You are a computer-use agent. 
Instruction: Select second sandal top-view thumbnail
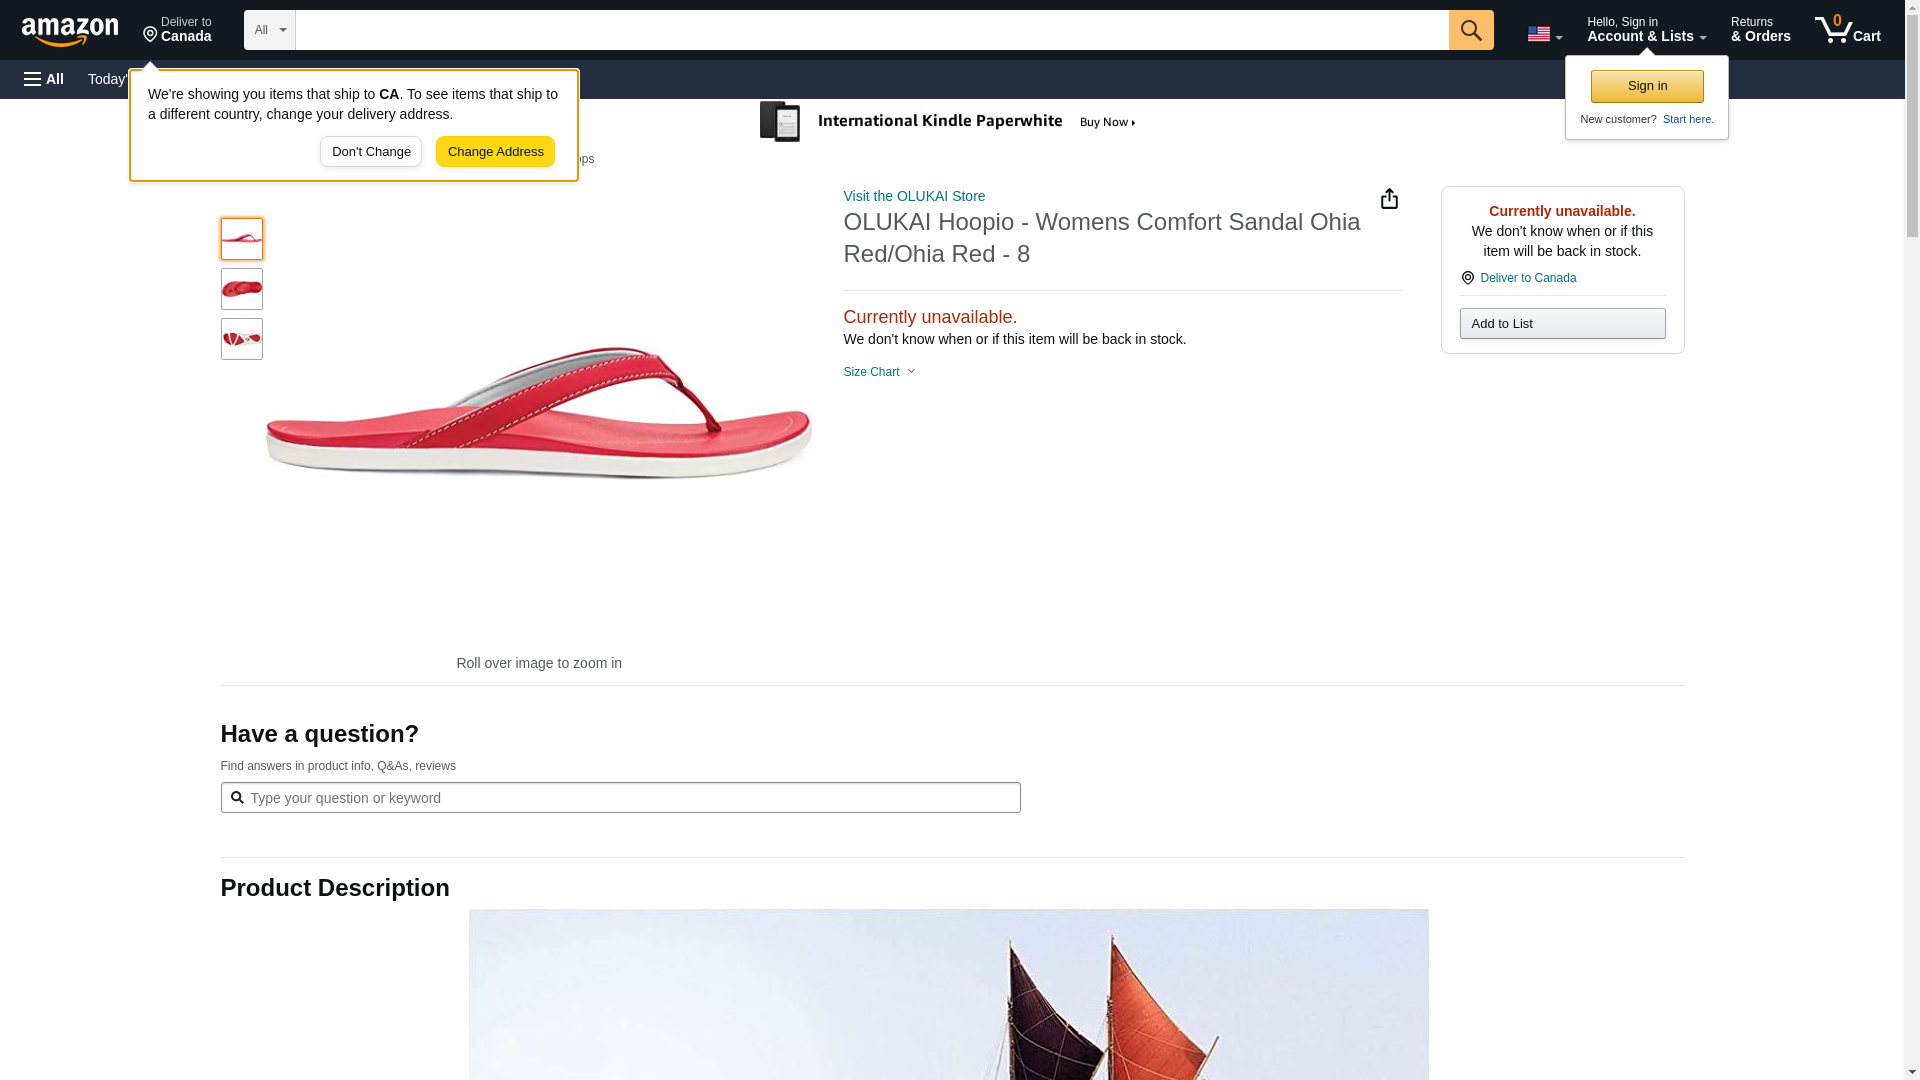click(242, 289)
